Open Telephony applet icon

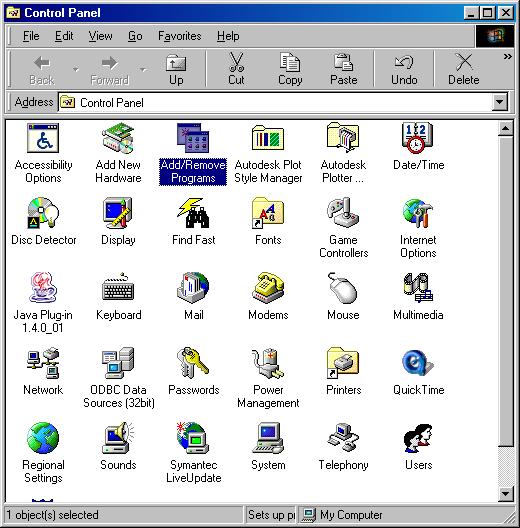click(x=343, y=438)
